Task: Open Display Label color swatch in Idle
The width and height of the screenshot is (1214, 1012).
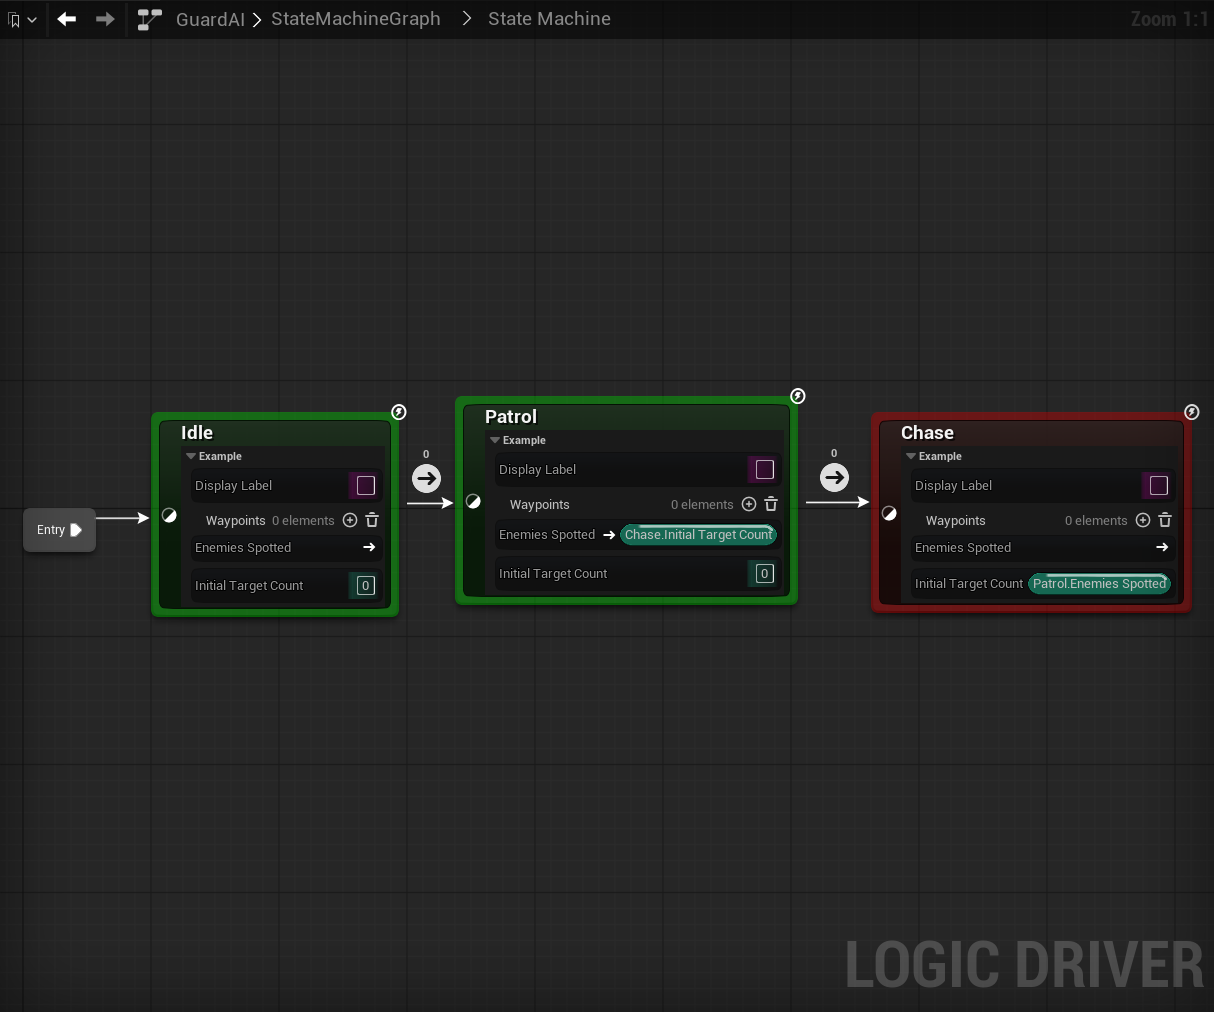Action: point(366,486)
